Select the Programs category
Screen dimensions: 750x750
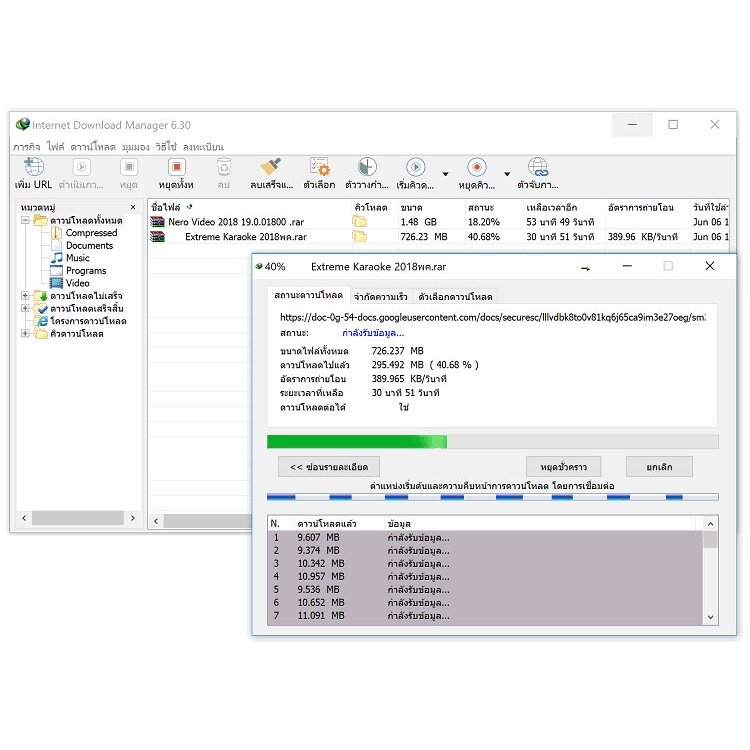[x=86, y=271]
